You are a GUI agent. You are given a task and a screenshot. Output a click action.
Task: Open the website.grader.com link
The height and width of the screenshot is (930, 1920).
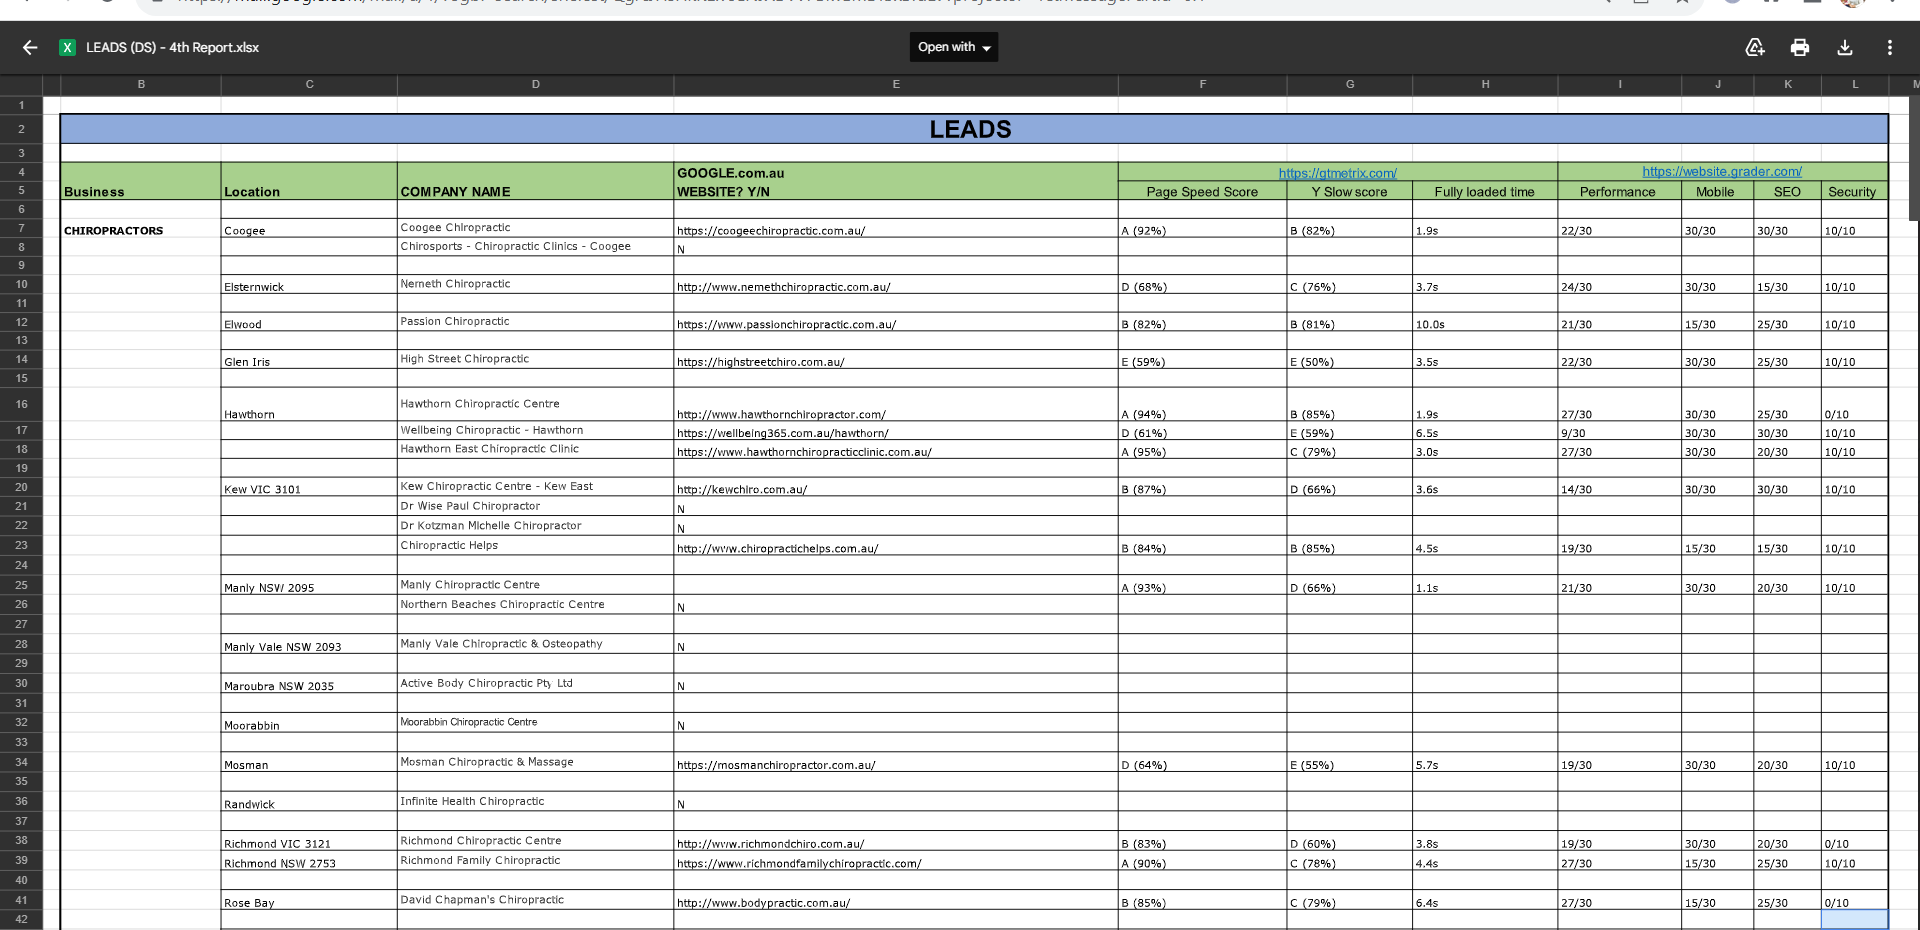pyautogui.click(x=1722, y=172)
